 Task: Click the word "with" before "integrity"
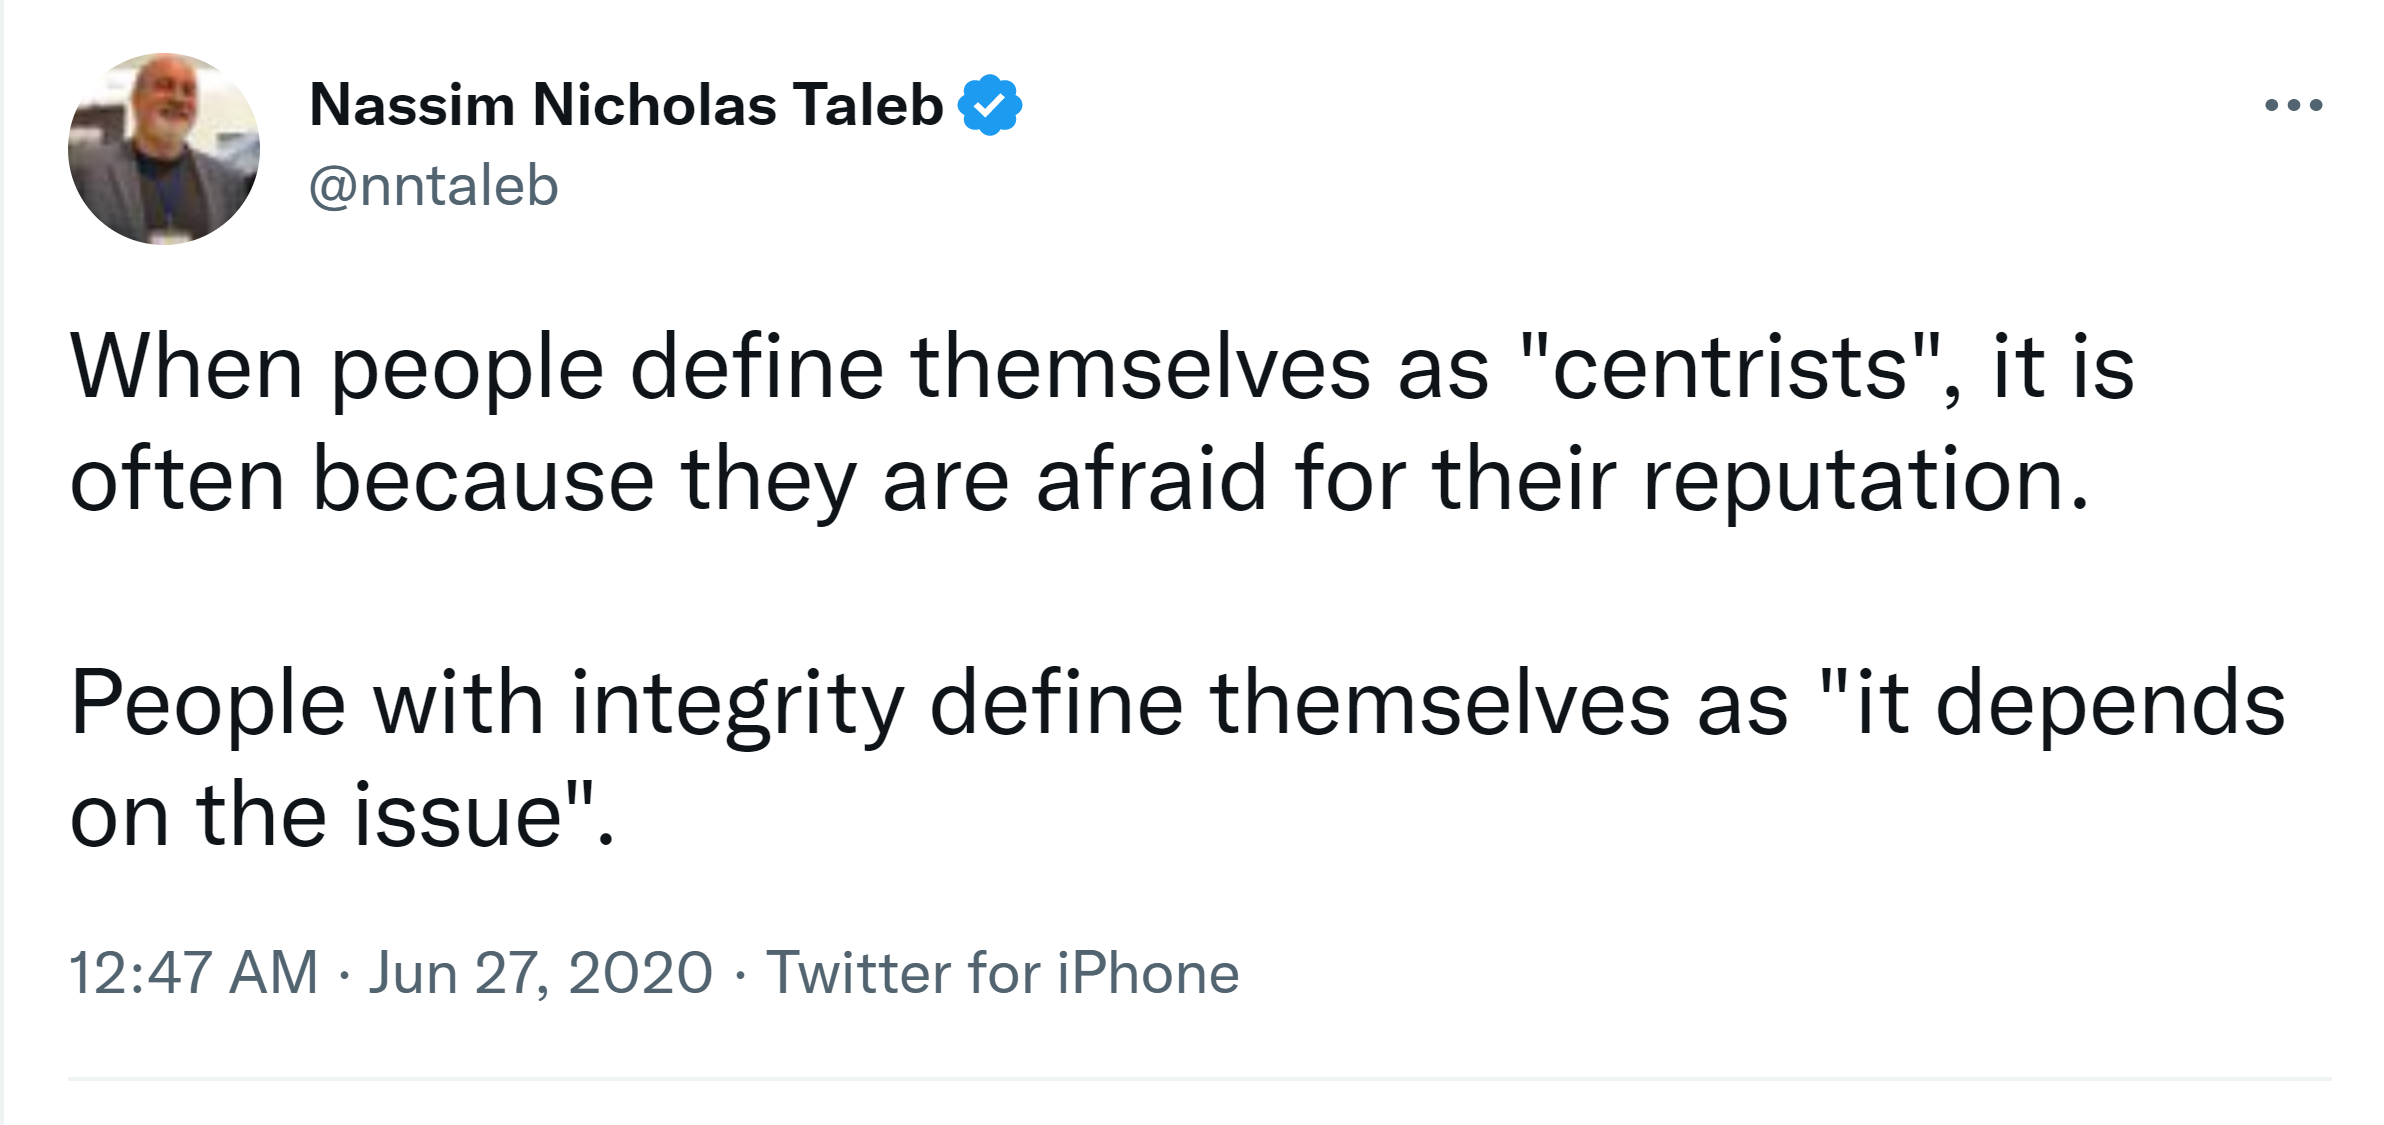(x=458, y=704)
